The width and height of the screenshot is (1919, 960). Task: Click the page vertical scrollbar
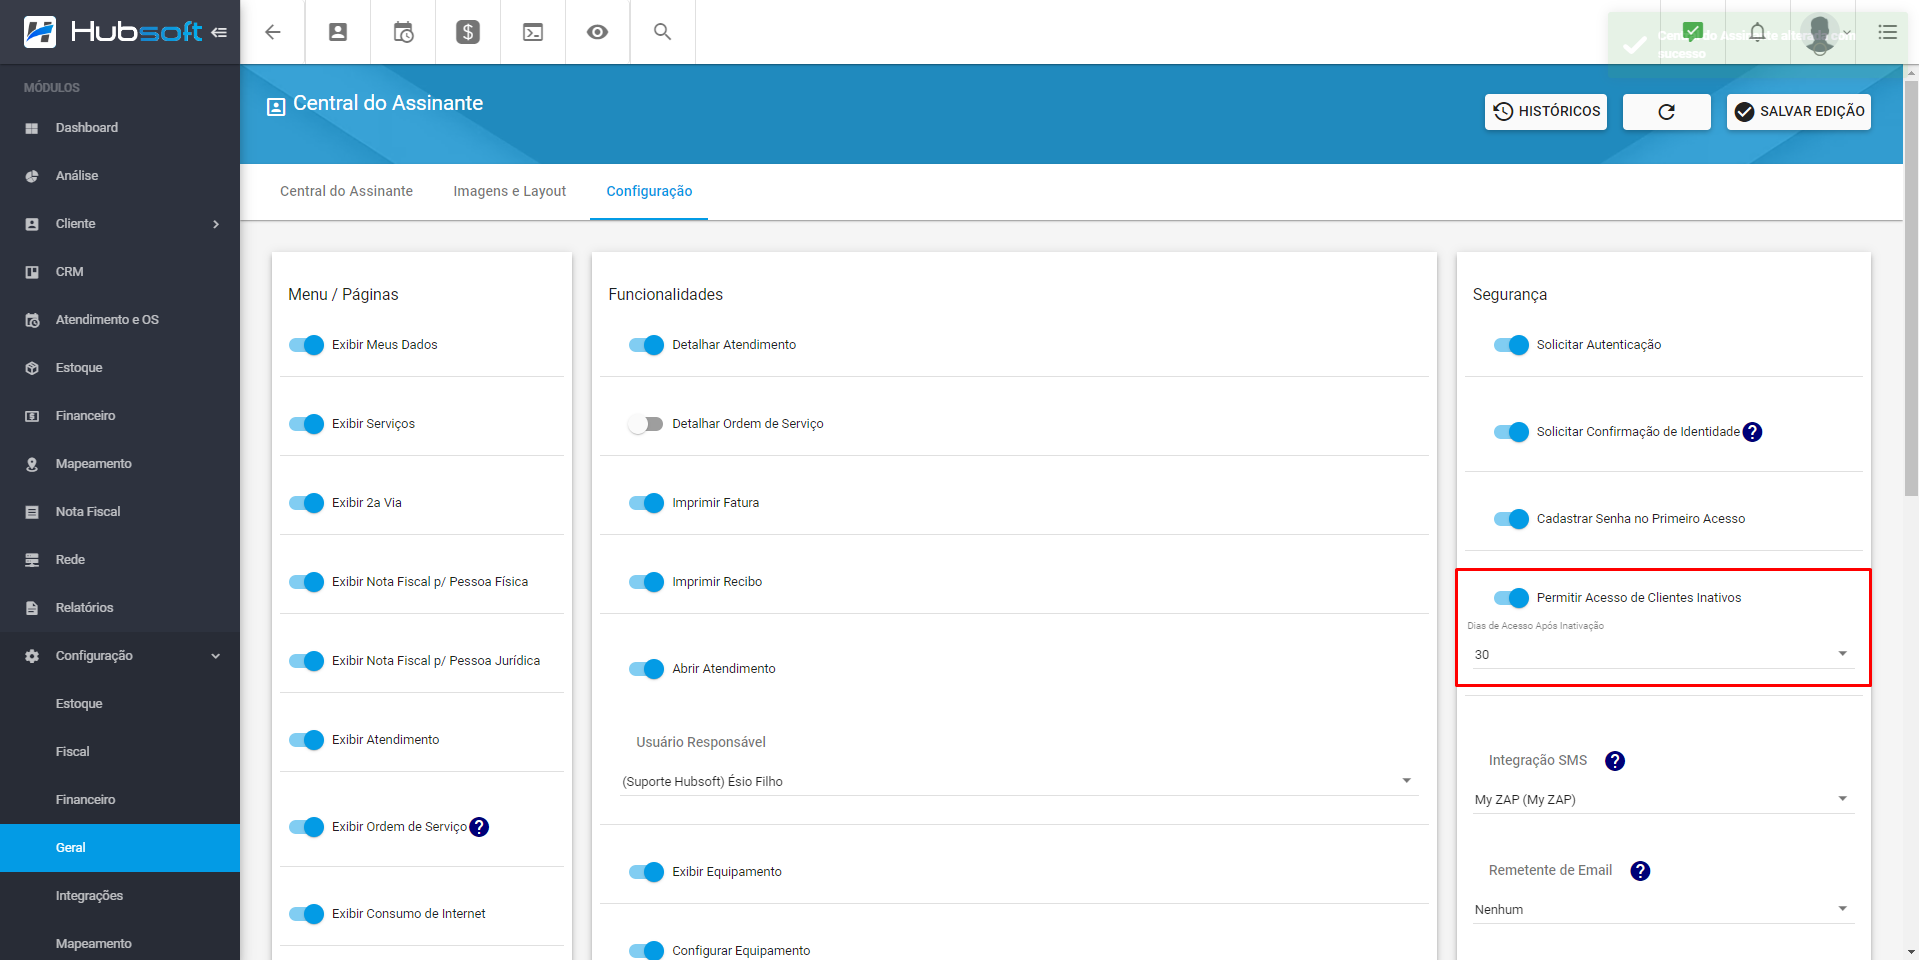click(x=1911, y=288)
